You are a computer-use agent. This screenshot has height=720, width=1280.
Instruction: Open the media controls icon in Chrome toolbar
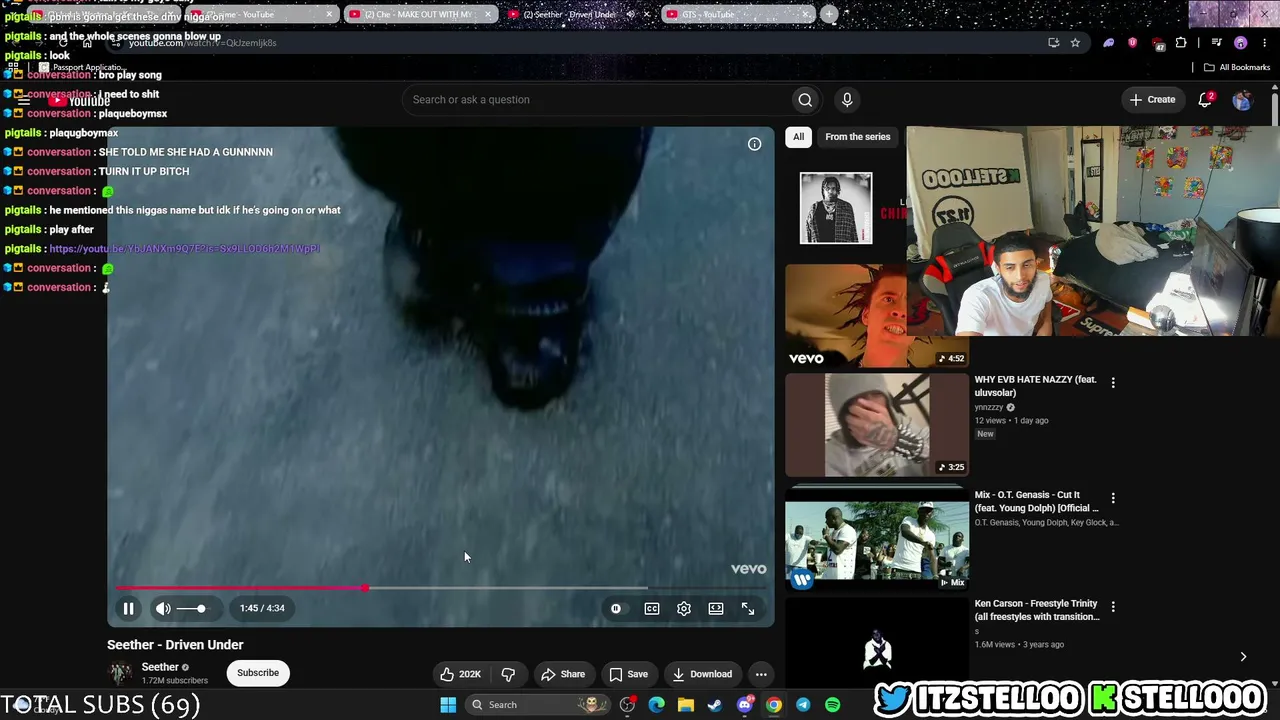point(1216,43)
